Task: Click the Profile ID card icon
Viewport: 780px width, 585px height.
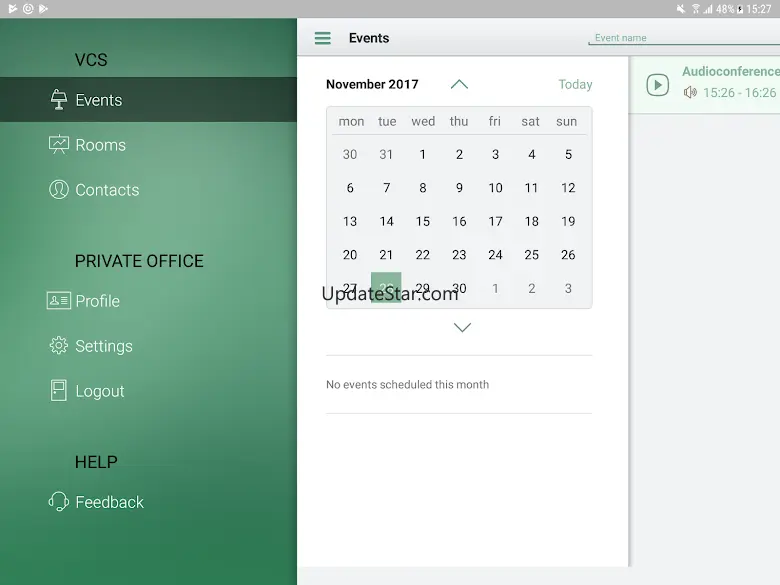Action: 59,300
